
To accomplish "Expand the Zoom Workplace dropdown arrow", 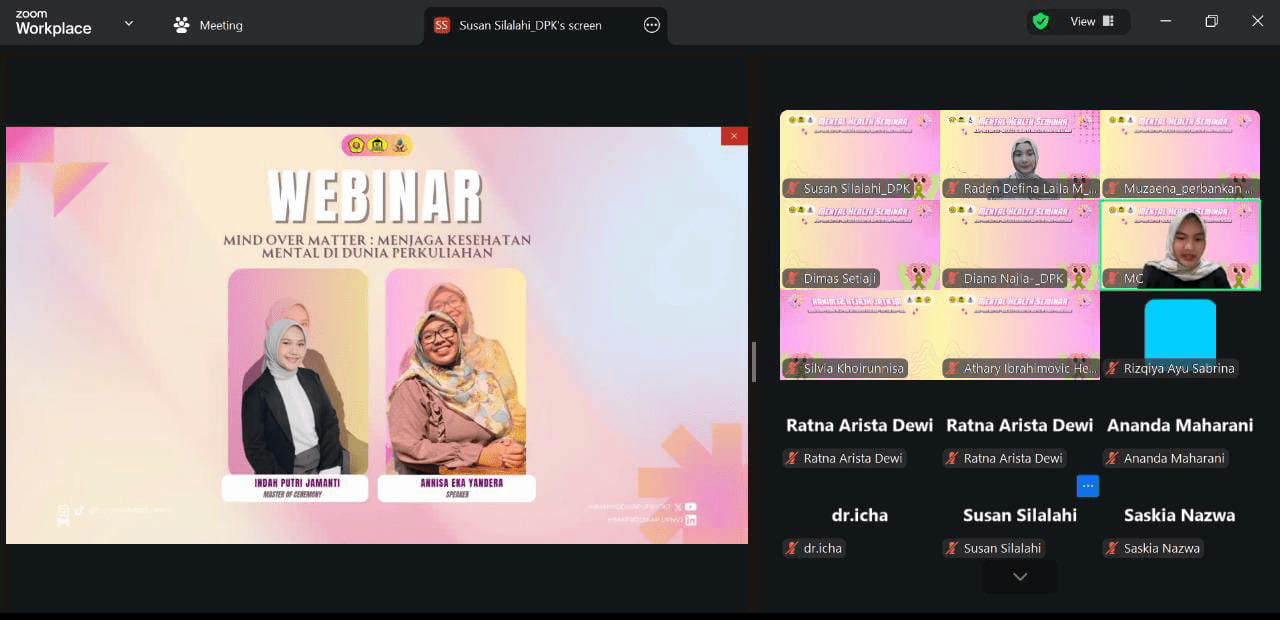I will (x=128, y=23).
